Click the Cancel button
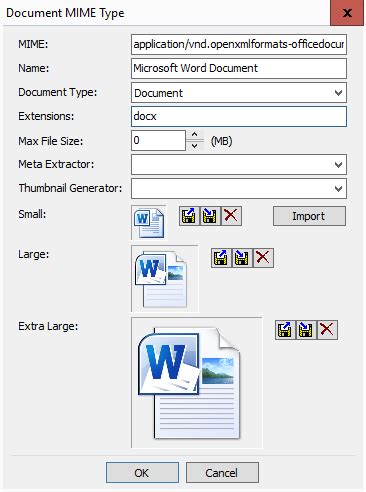 point(222,473)
